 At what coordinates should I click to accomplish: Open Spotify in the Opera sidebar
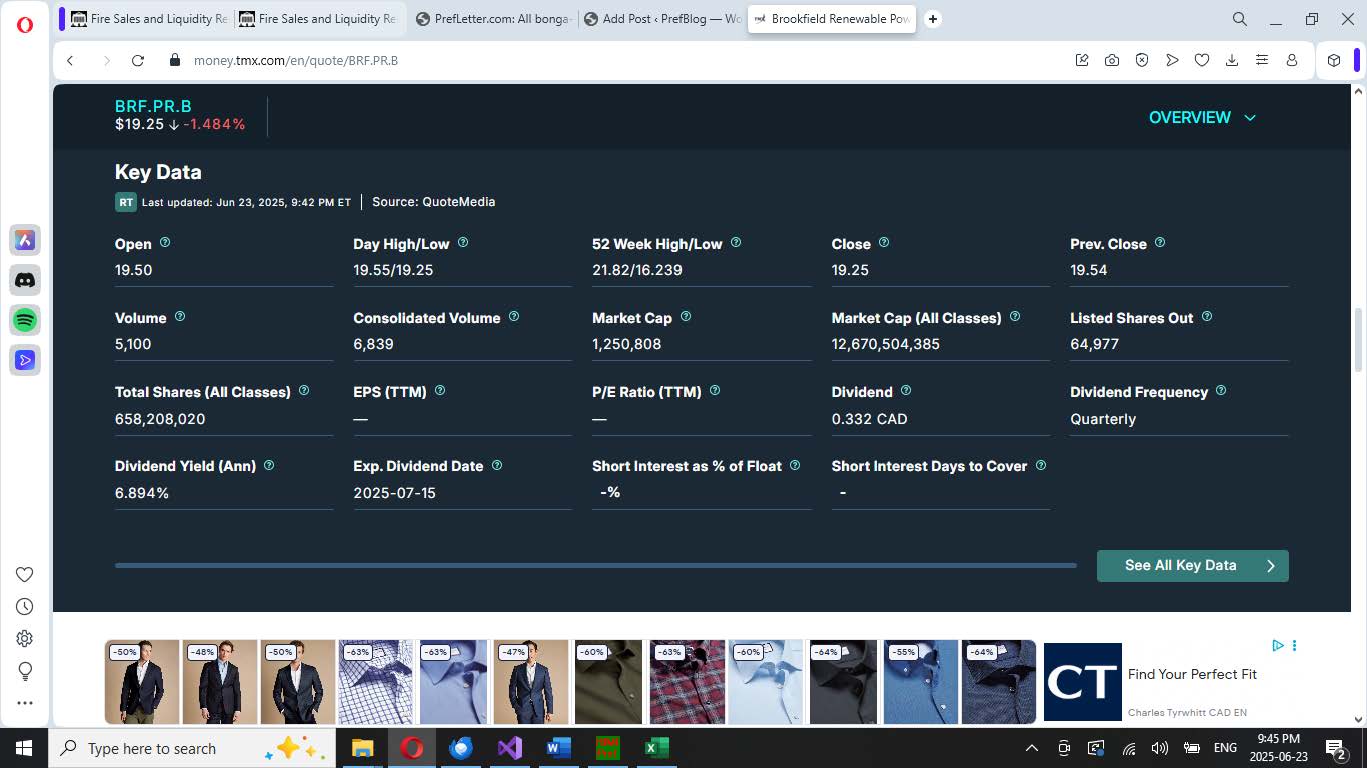point(25,320)
